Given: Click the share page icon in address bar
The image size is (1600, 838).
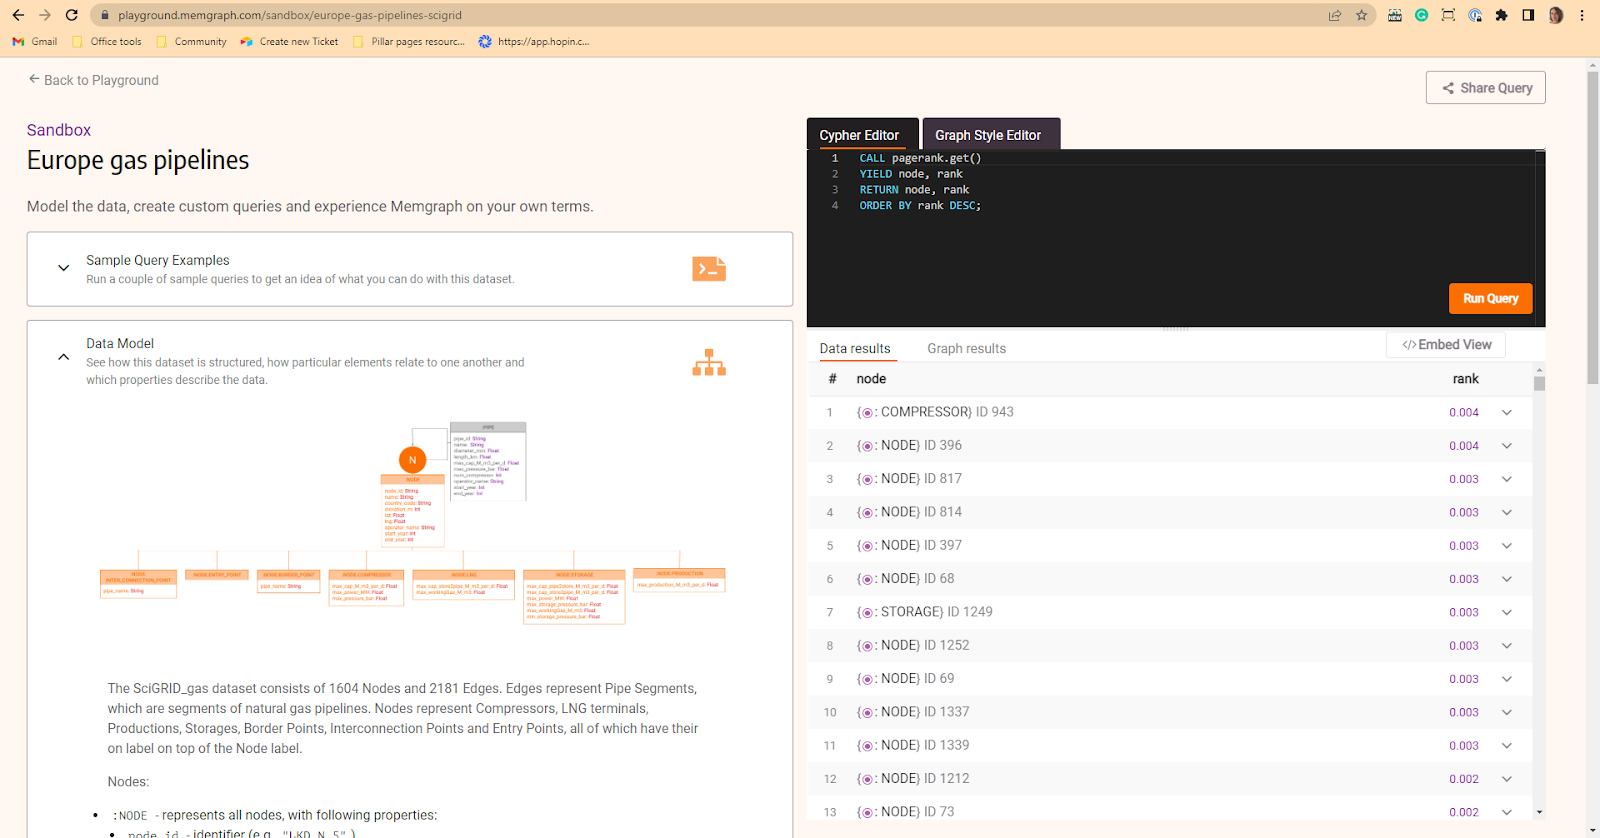Looking at the screenshot, I should pos(1334,15).
